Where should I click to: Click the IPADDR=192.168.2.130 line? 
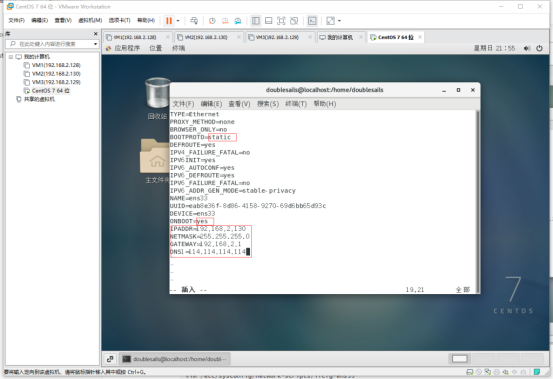pyautogui.click(x=208, y=229)
